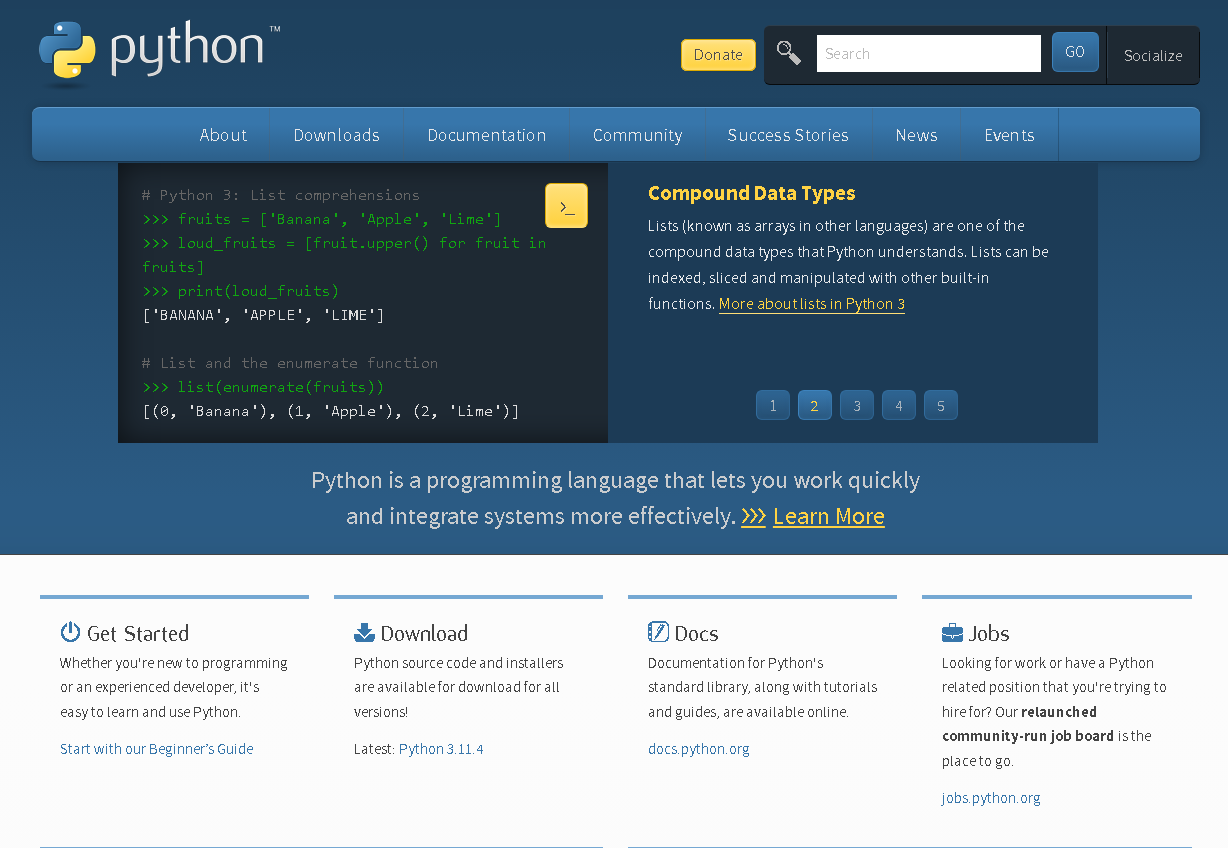Open the Downloads menu
Viewport: 1228px width, 848px height.
click(x=337, y=135)
